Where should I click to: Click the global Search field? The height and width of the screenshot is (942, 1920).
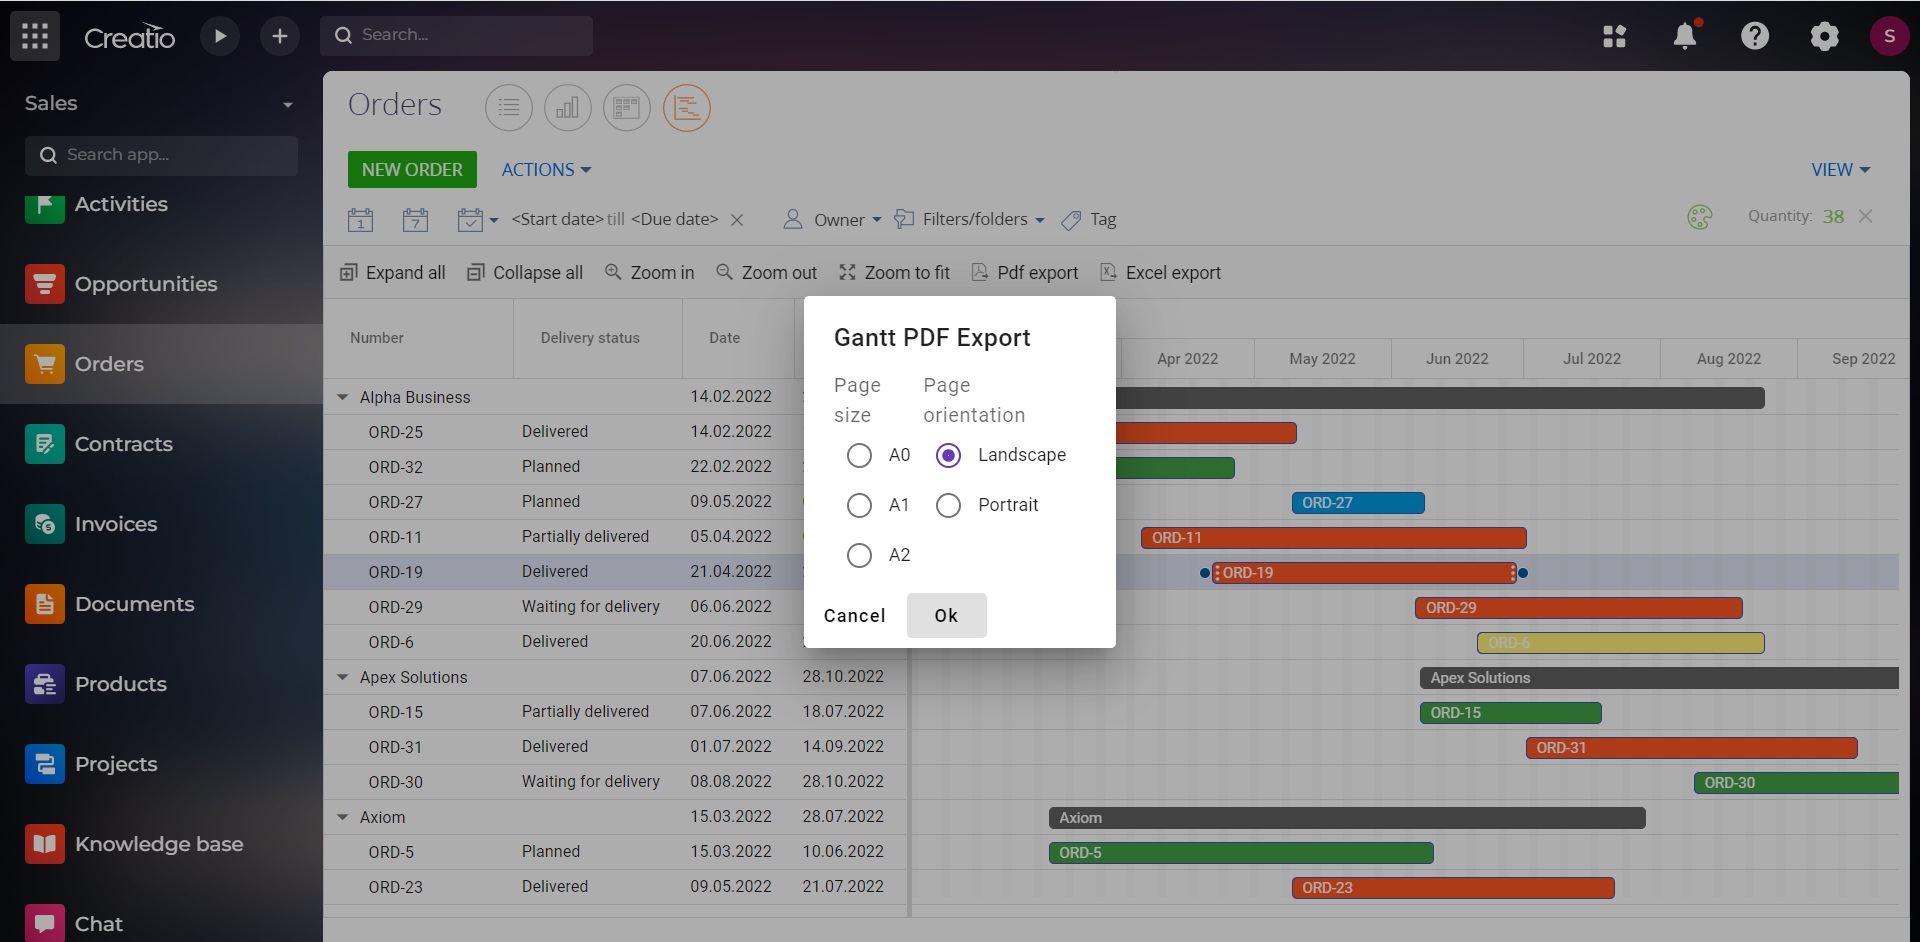tap(457, 35)
